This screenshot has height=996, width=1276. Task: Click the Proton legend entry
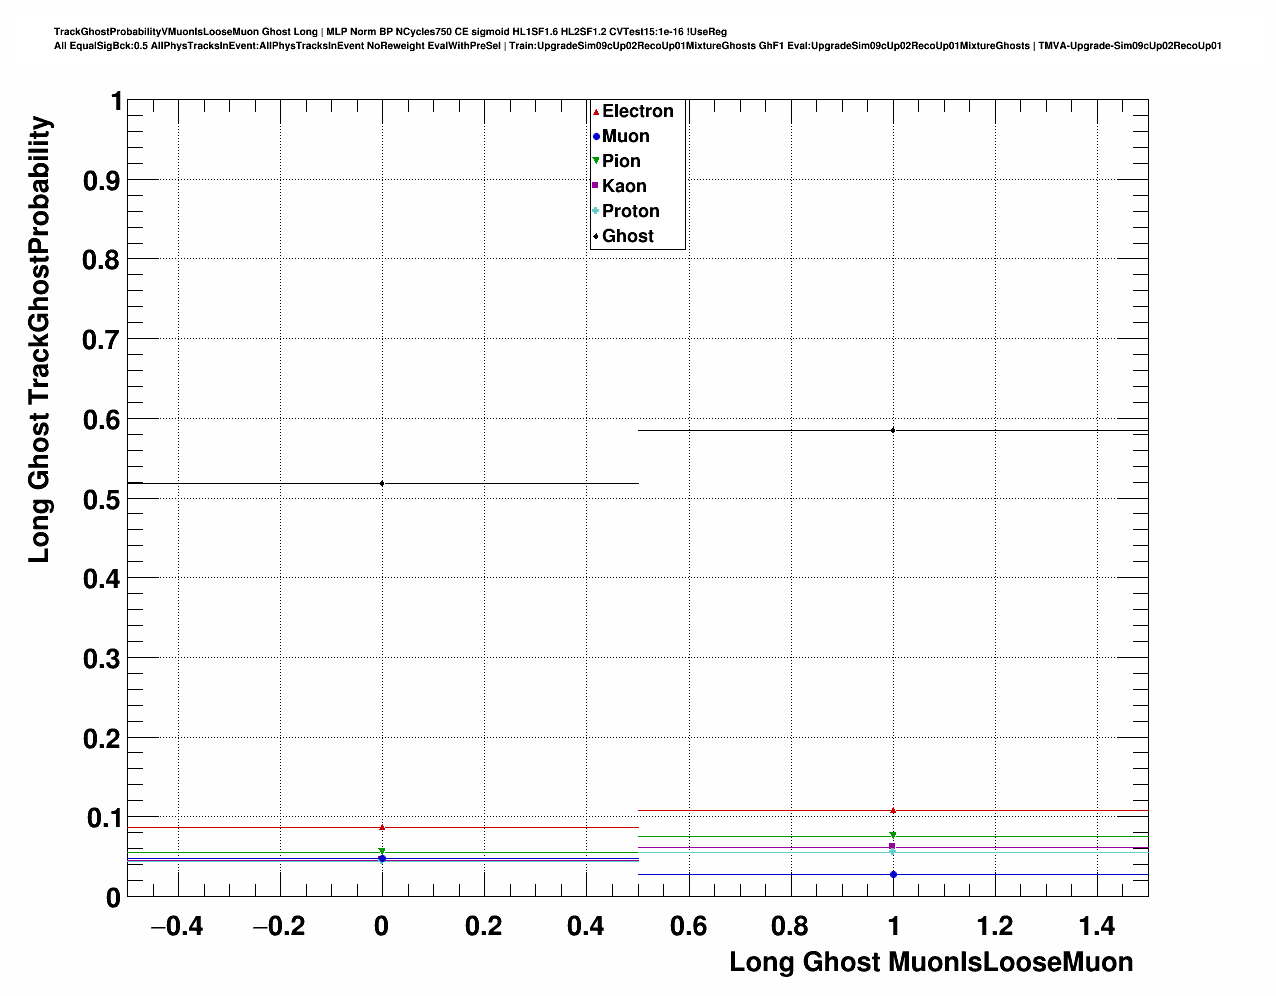coord(626,211)
